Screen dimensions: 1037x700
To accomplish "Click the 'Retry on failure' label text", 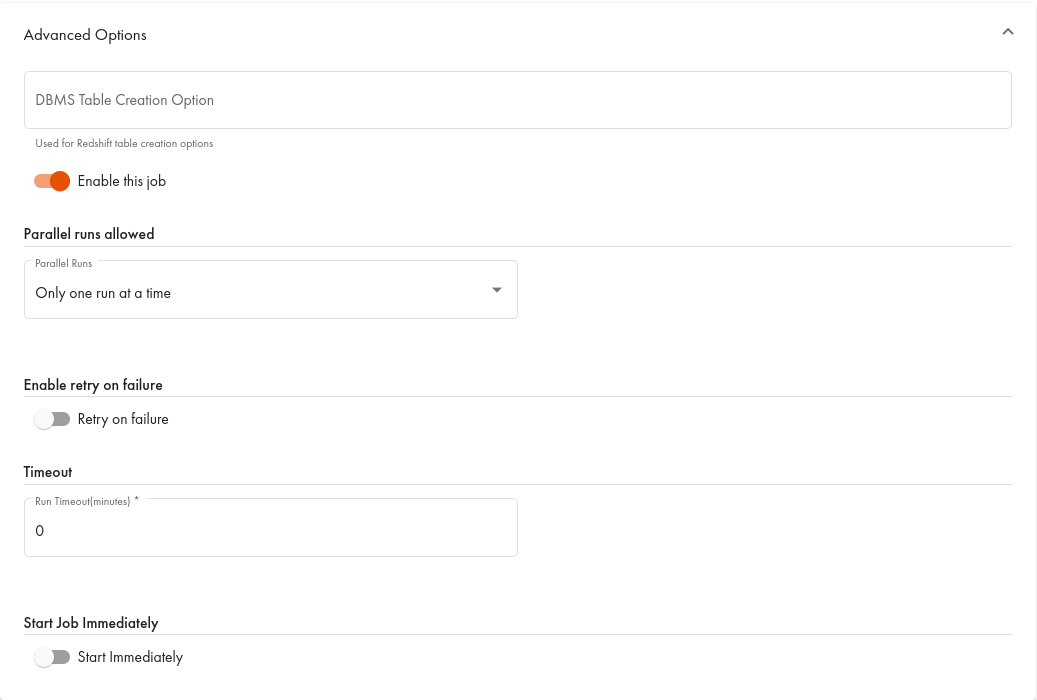I will click(x=123, y=419).
